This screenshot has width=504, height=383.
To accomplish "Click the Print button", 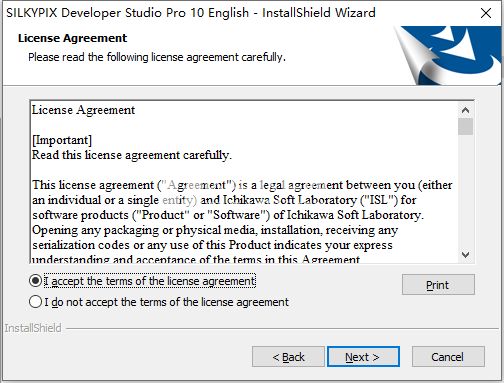I will coord(438,285).
